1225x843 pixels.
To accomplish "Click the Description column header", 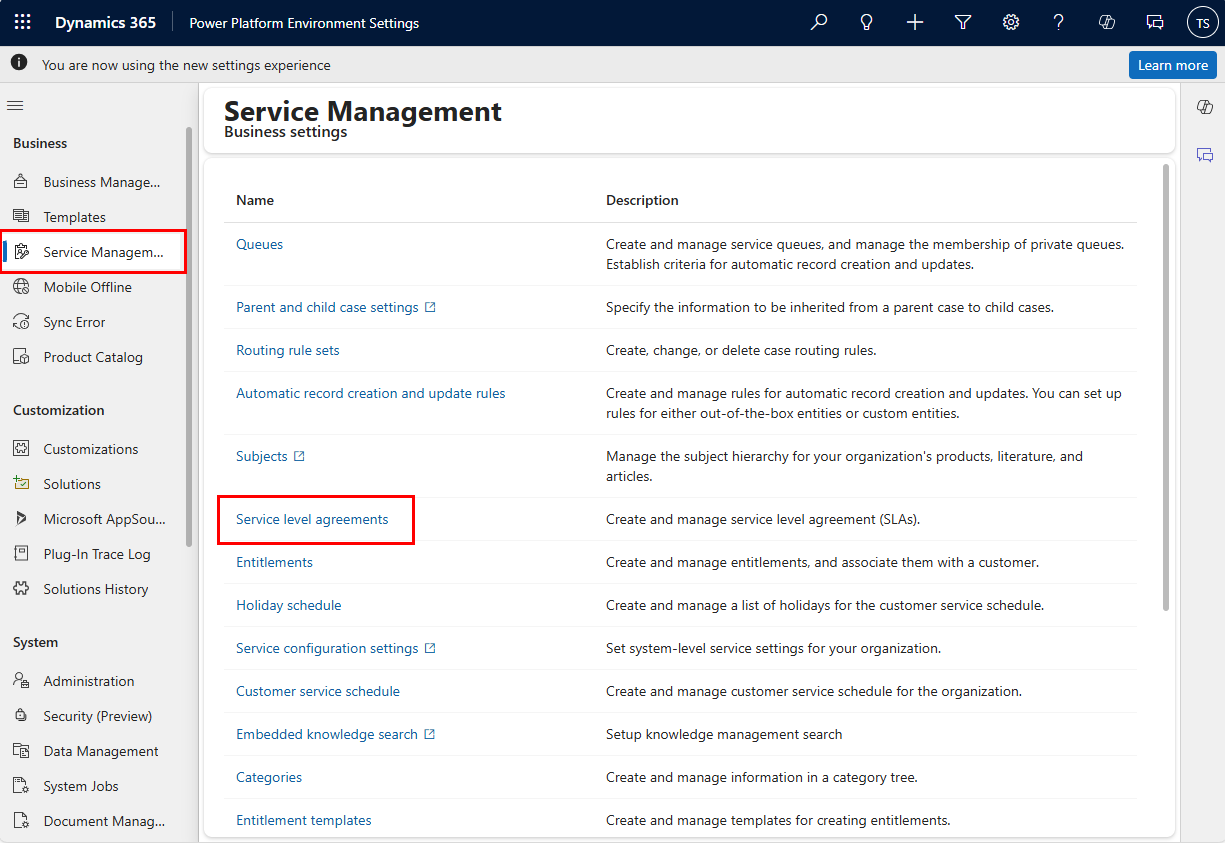I will pos(642,200).
